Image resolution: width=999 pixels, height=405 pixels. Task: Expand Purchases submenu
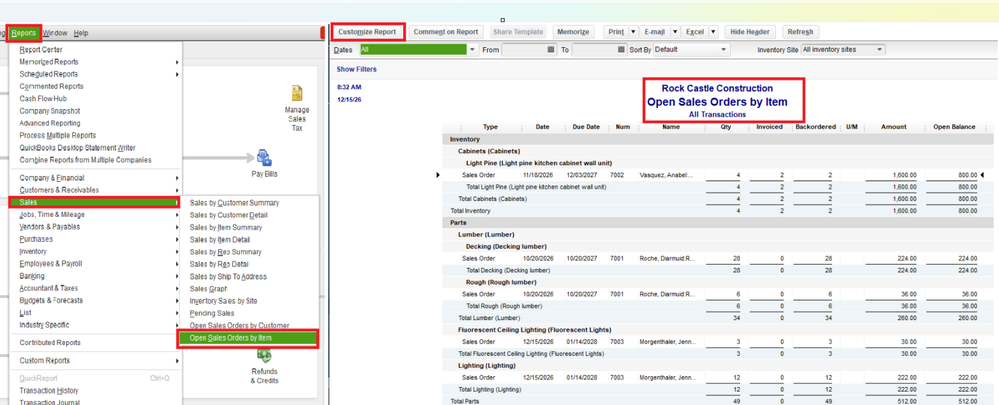click(x=96, y=239)
